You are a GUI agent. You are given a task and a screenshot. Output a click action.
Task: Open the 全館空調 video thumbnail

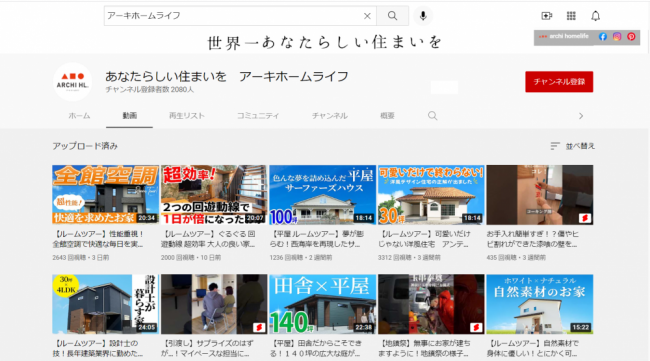click(x=105, y=195)
